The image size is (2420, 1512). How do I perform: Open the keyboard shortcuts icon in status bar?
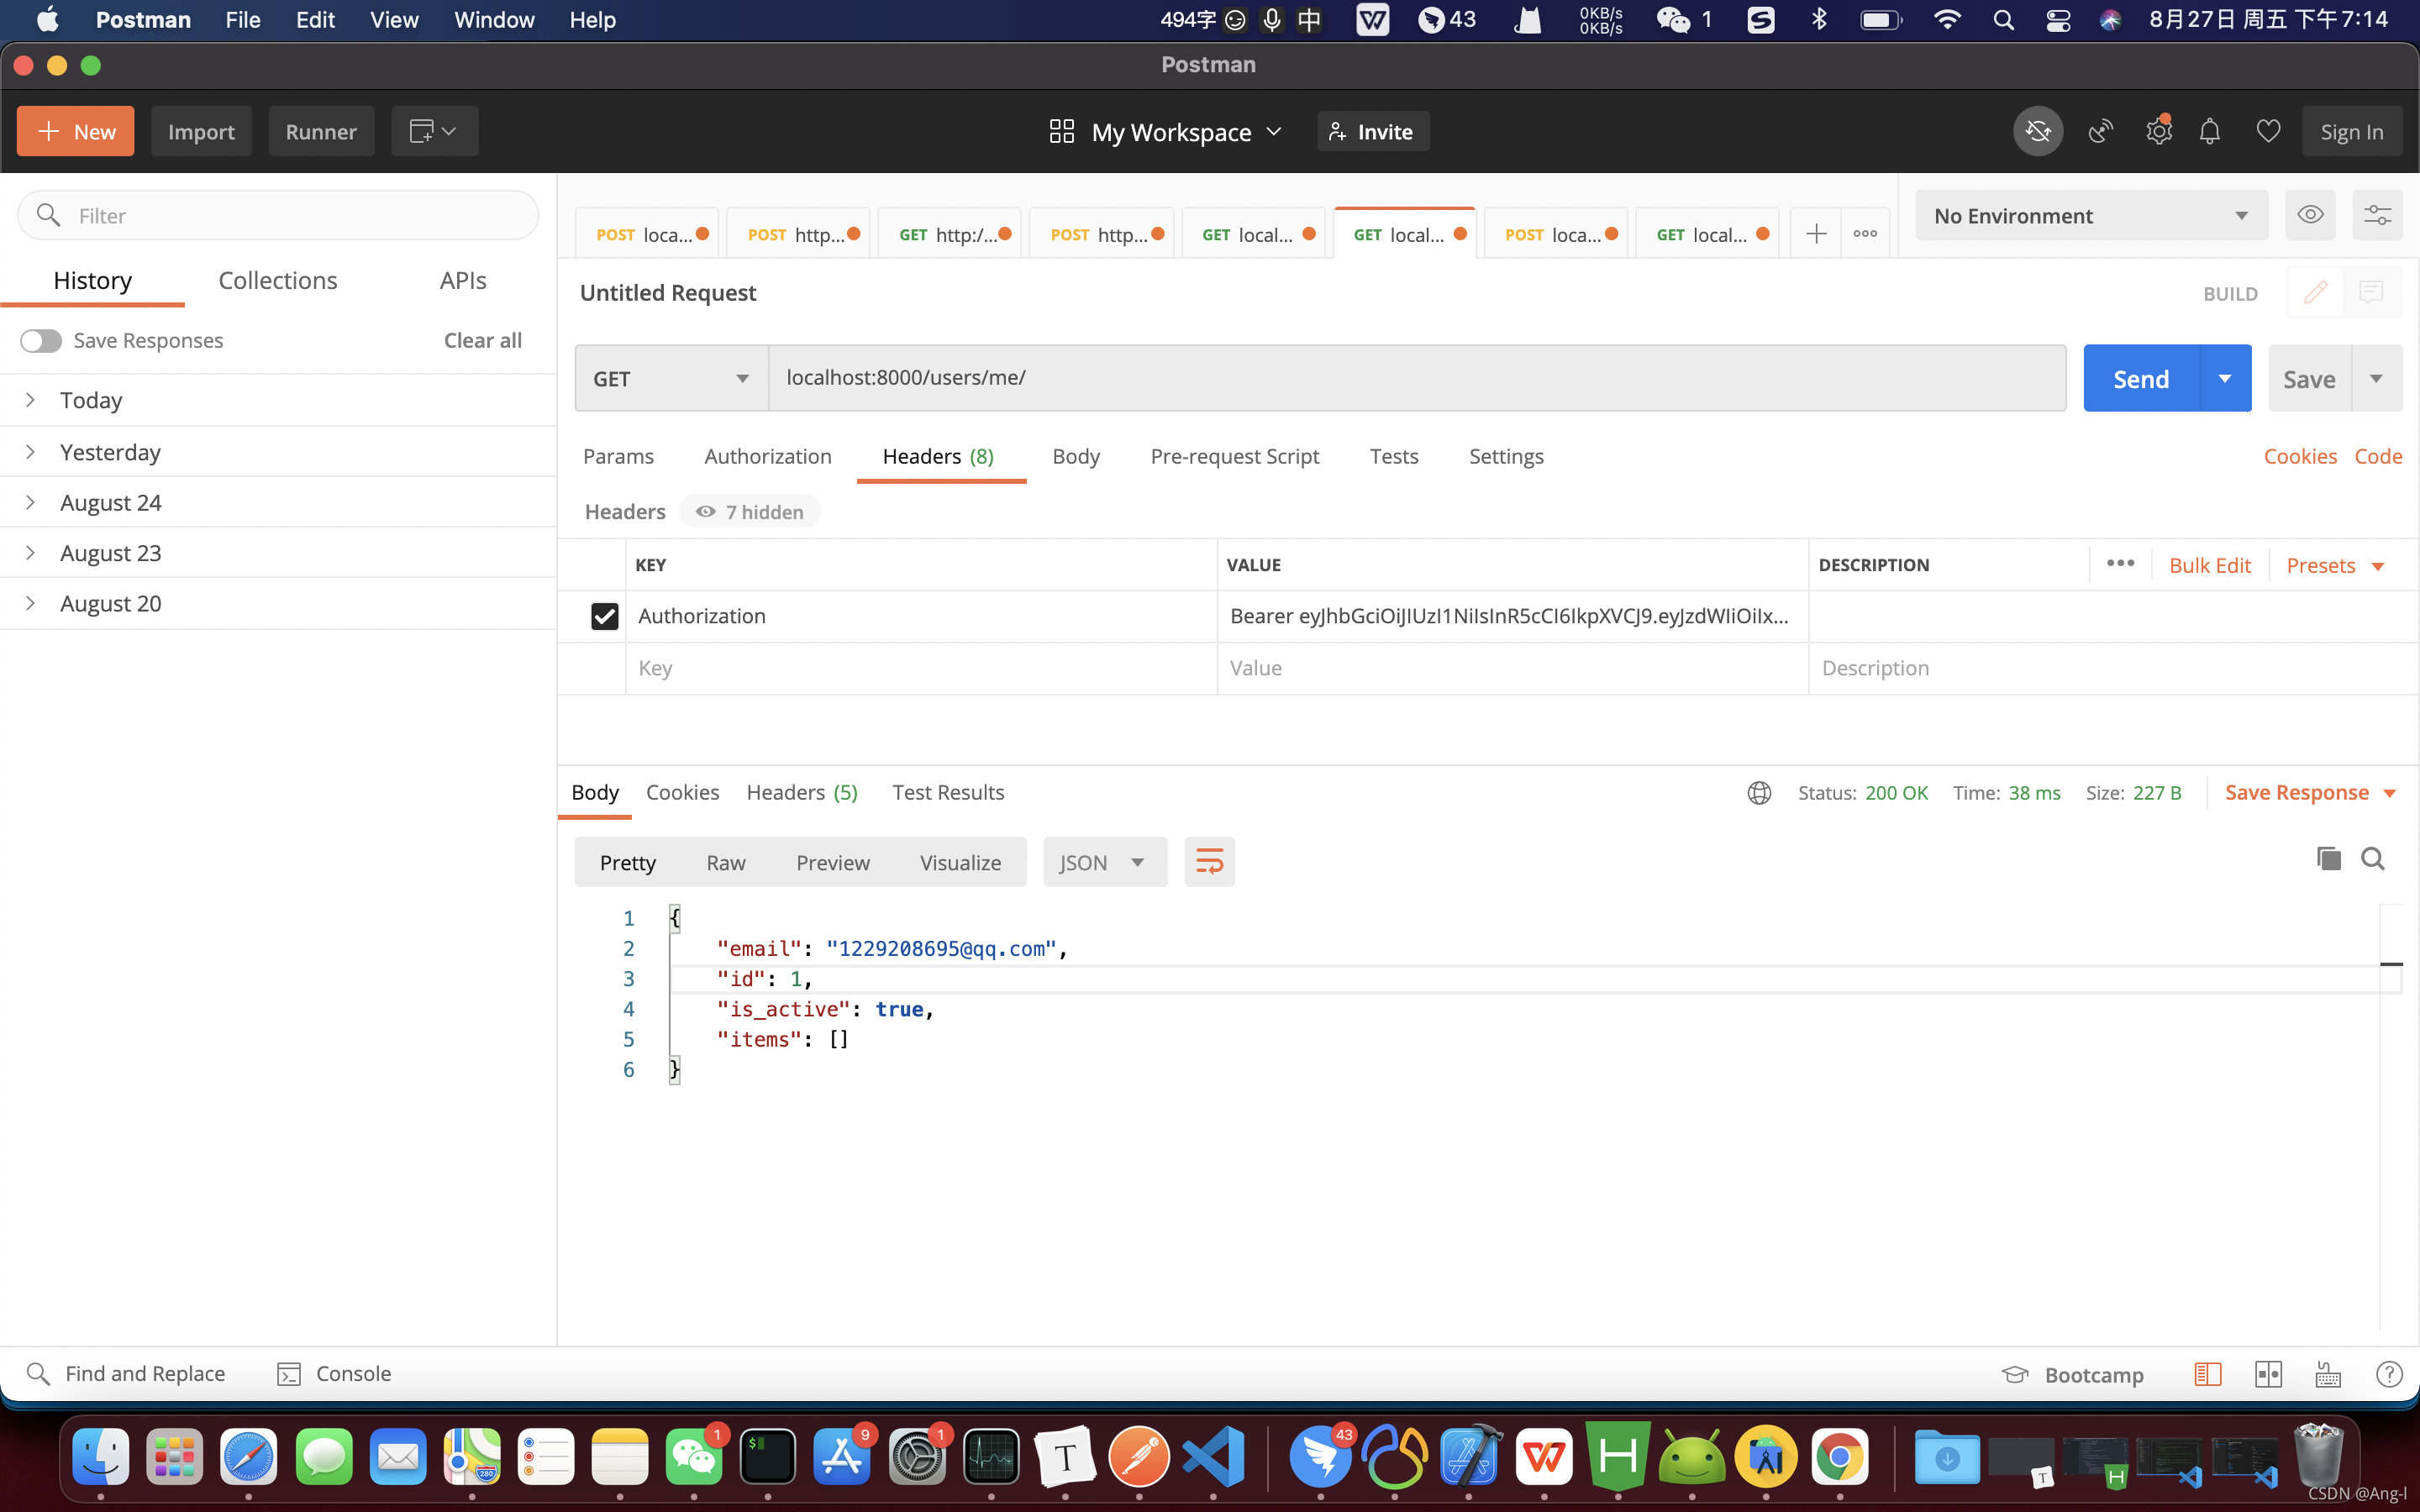pos(2328,1374)
